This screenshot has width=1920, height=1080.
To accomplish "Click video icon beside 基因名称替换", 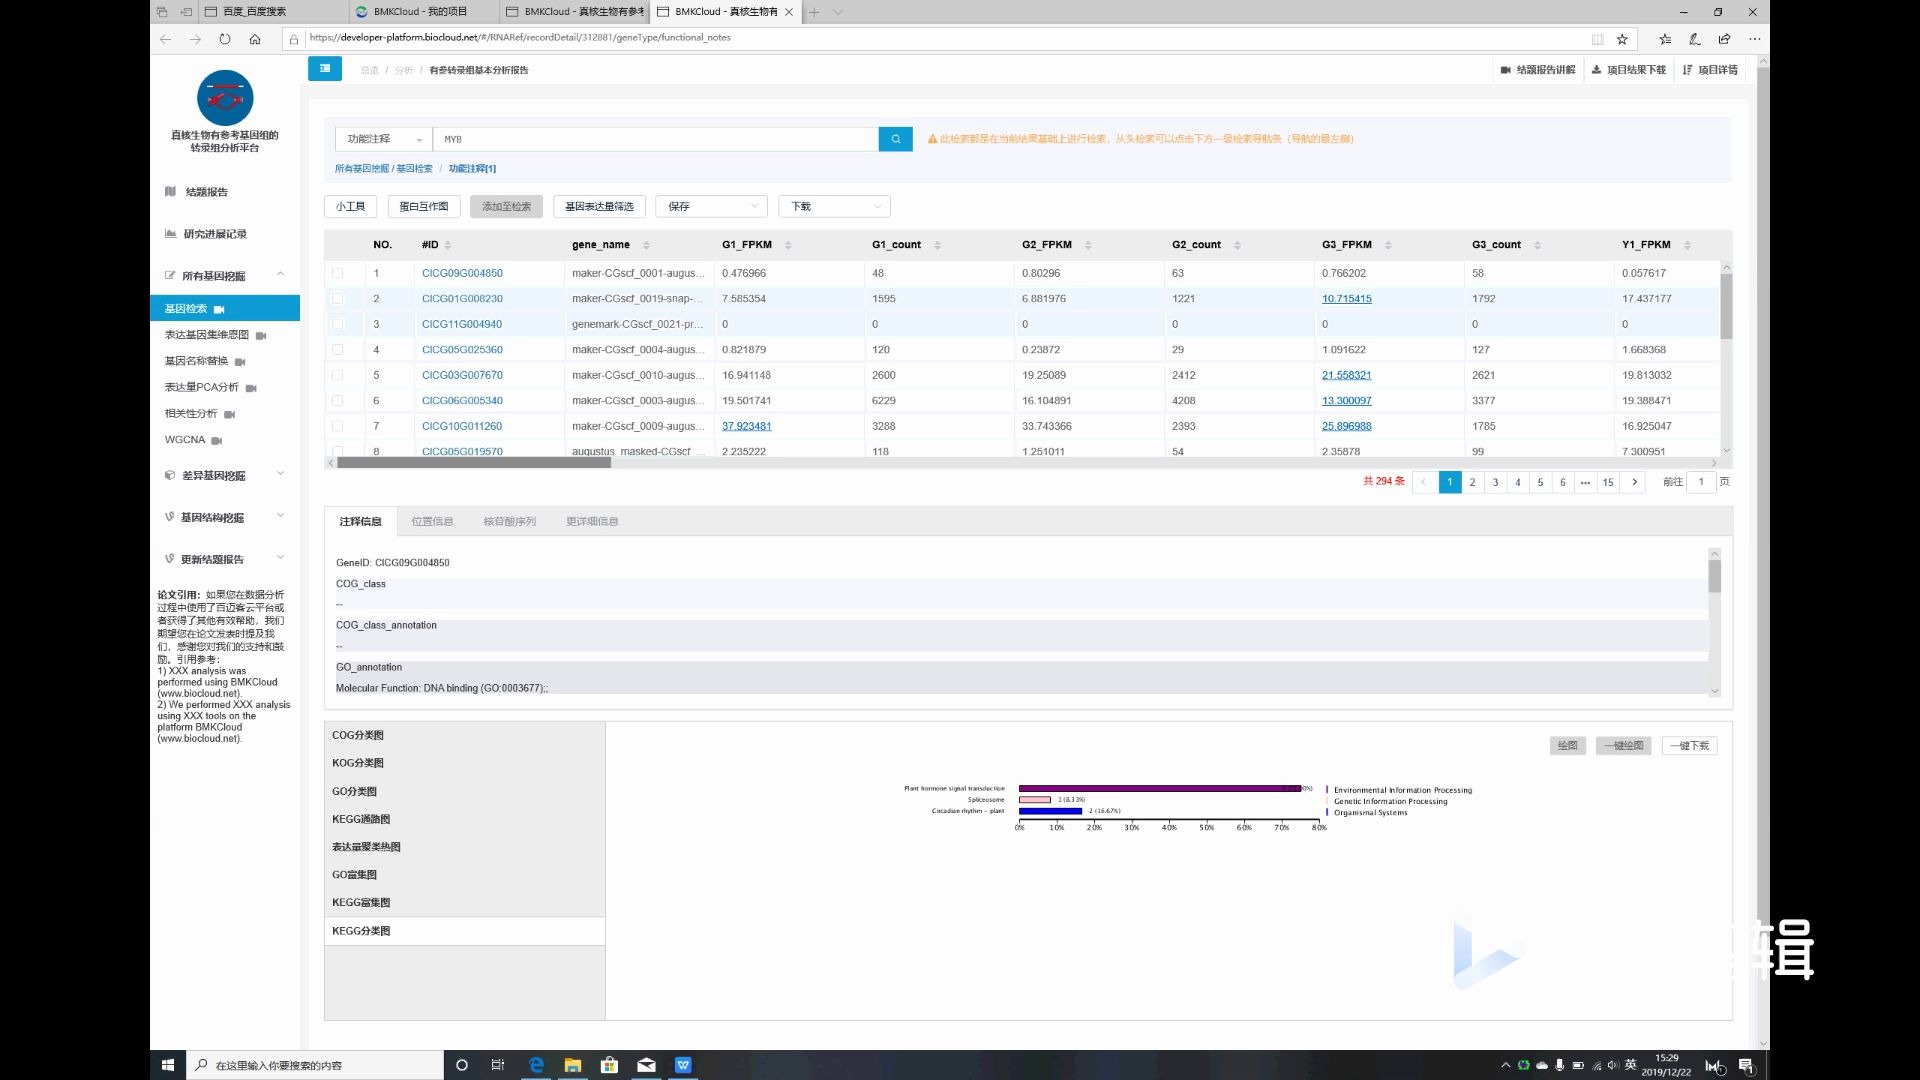I will [x=240, y=361].
